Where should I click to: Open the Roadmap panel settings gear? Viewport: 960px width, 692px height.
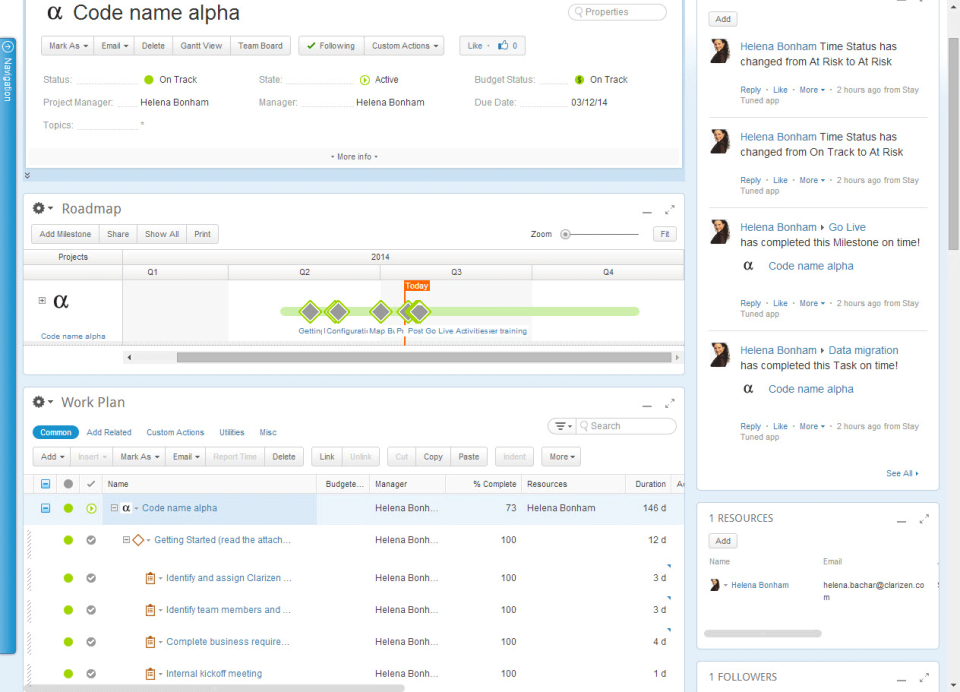[40, 209]
